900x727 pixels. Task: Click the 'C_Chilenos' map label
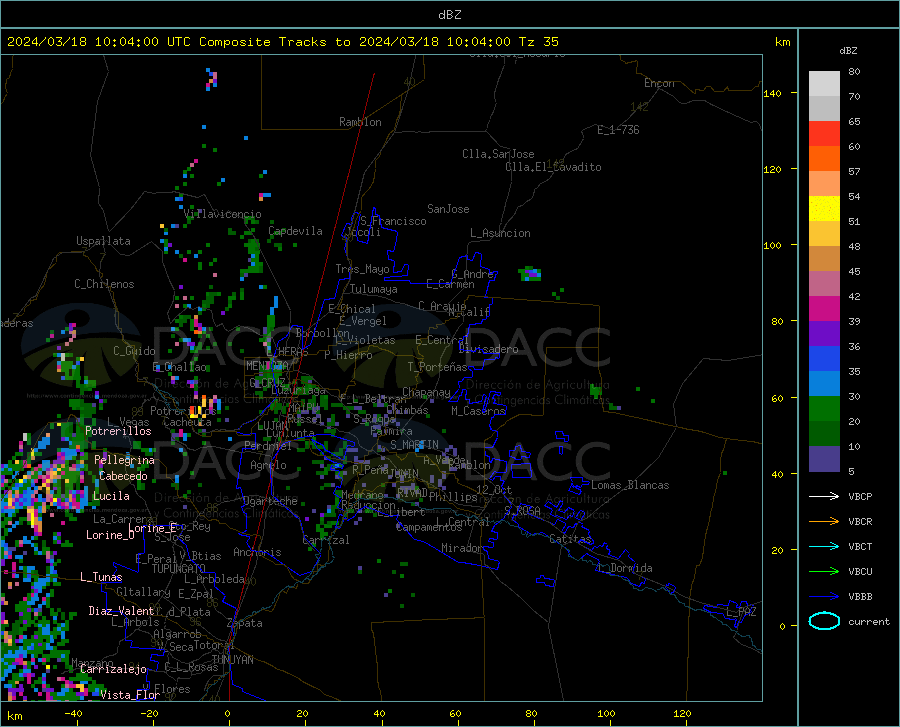tap(104, 283)
